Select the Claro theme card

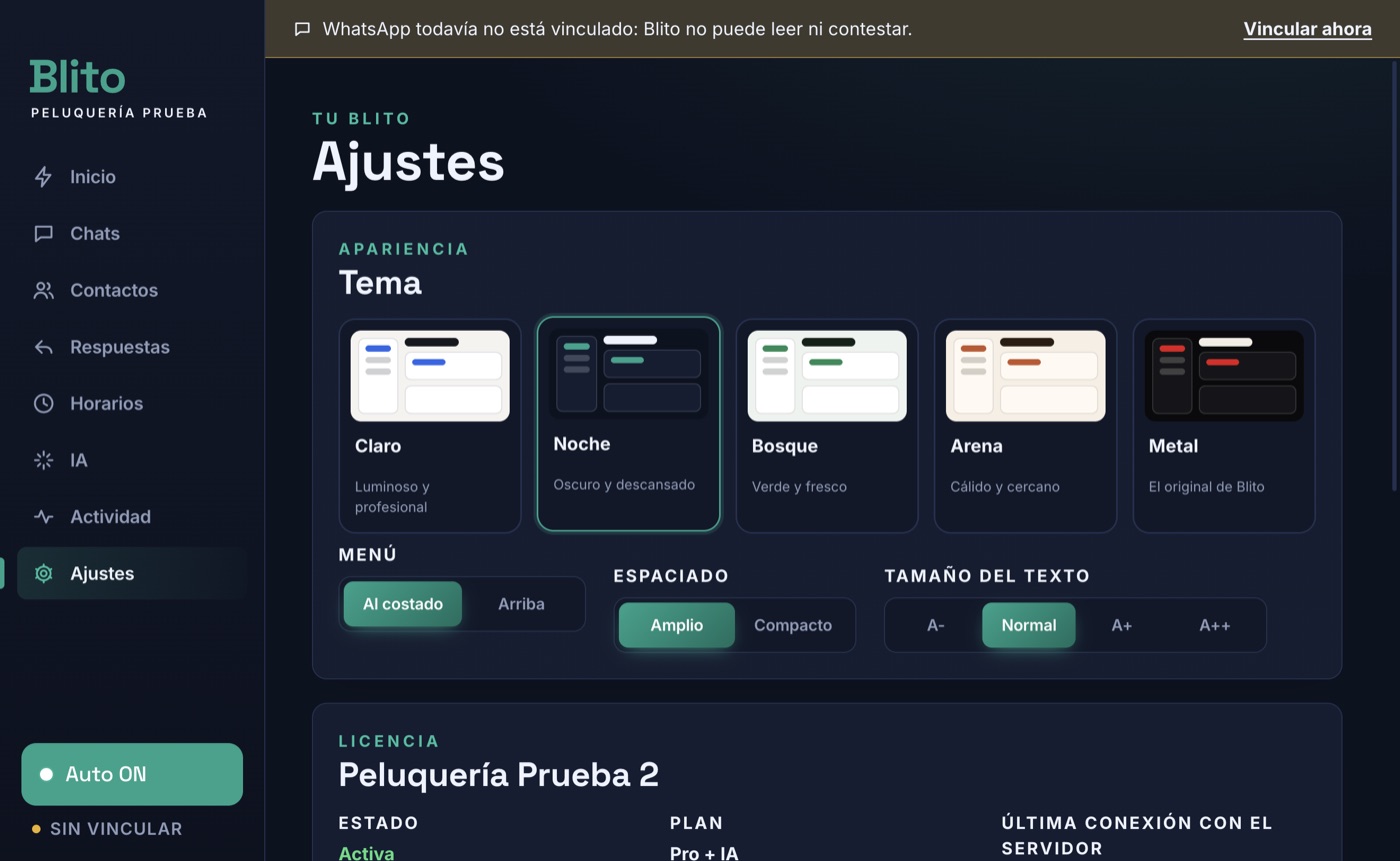[x=430, y=426]
